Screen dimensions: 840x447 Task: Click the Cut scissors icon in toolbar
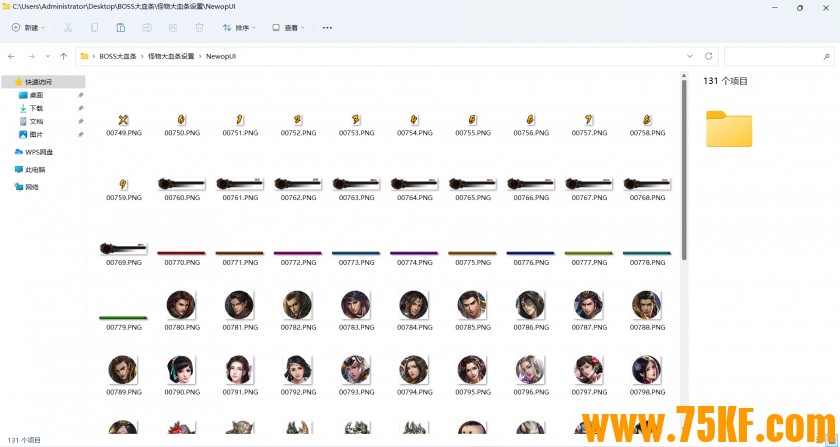[x=68, y=27]
